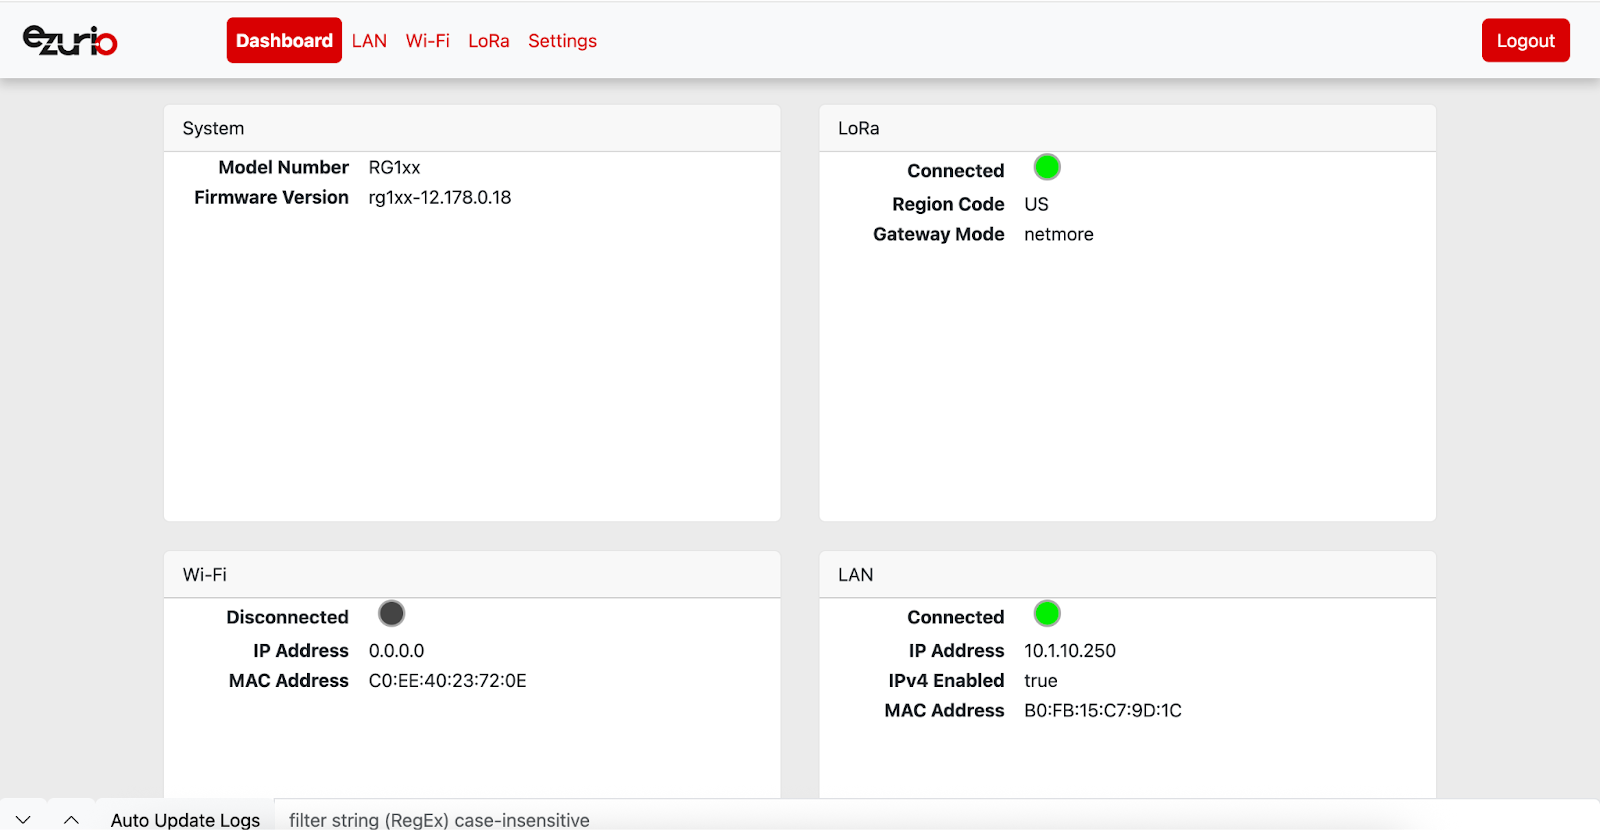
Task: Click the LoRa panel header
Action: pyautogui.click(x=1127, y=128)
